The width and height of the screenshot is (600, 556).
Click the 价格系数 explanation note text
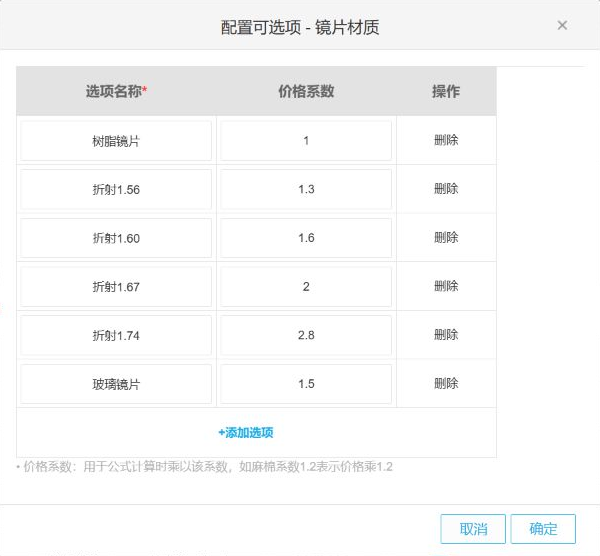(204, 466)
